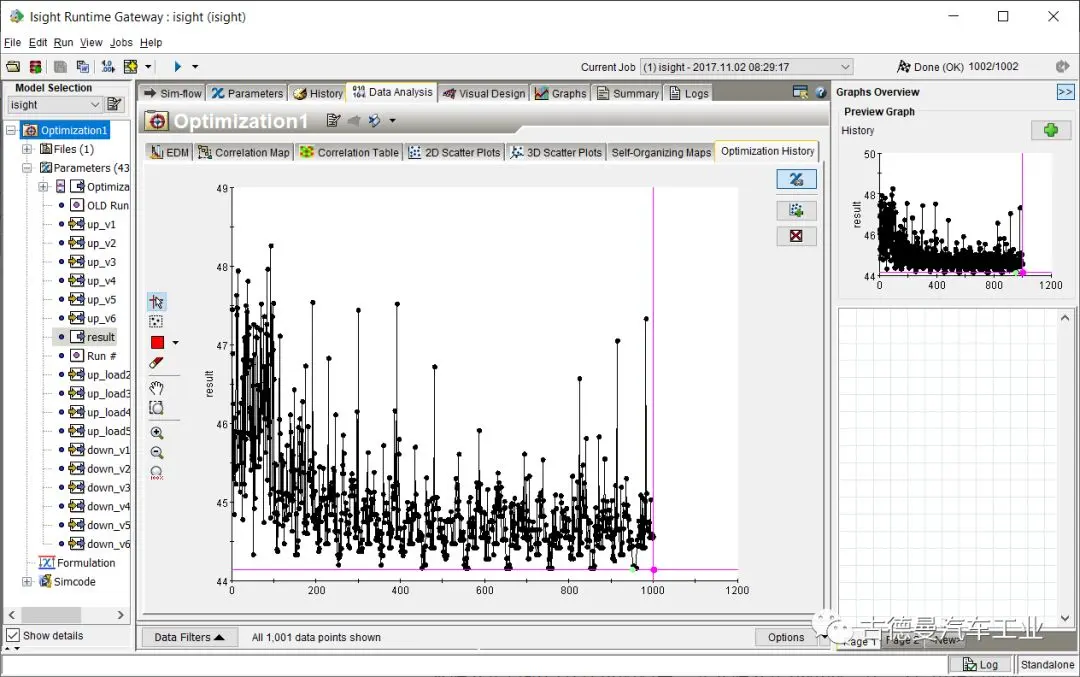
Task: Toggle the Show details checkbox
Action: [13, 636]
